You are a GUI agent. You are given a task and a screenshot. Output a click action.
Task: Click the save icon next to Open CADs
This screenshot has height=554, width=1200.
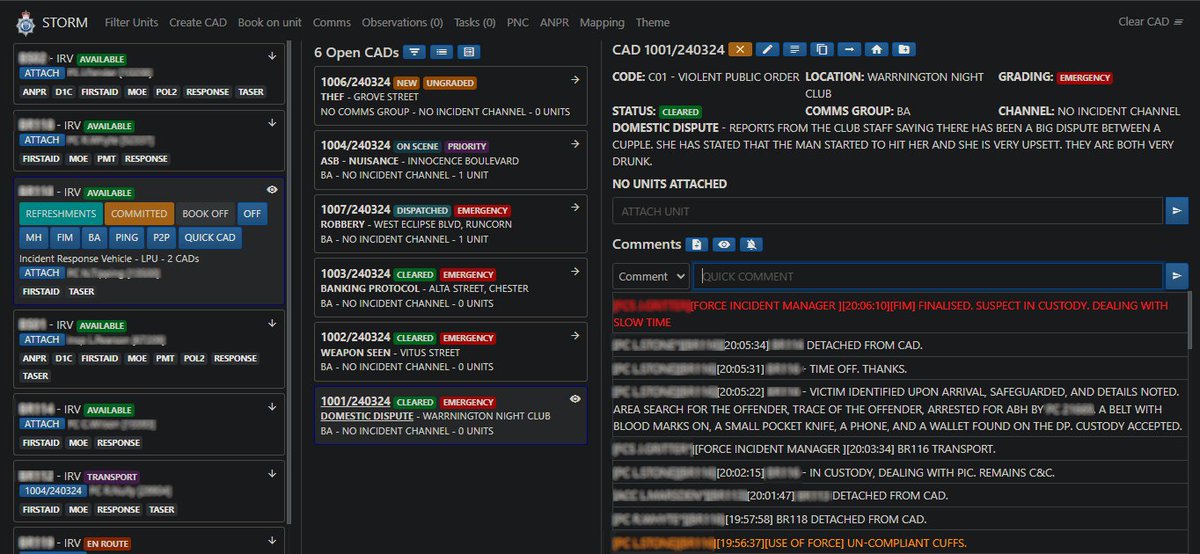(468, 52)
